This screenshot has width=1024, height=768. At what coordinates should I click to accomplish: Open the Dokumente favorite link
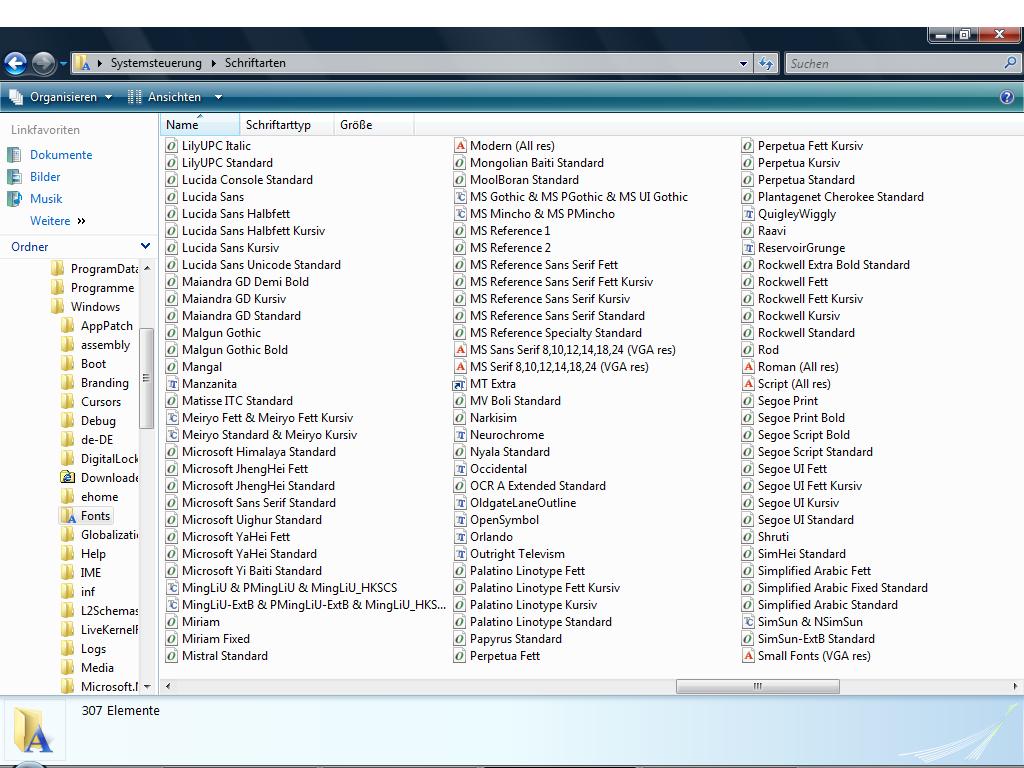pos(61,155)
